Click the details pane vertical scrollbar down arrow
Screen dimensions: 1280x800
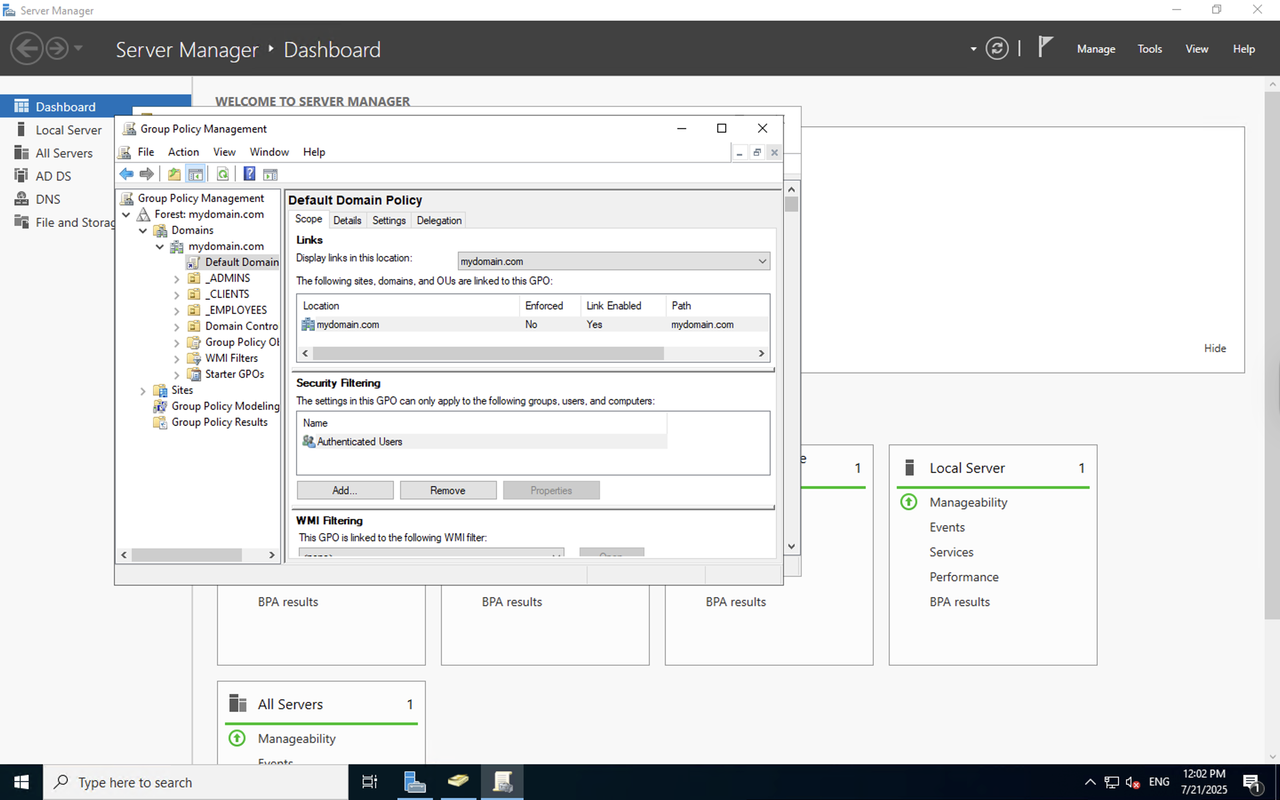click(792, 547)
